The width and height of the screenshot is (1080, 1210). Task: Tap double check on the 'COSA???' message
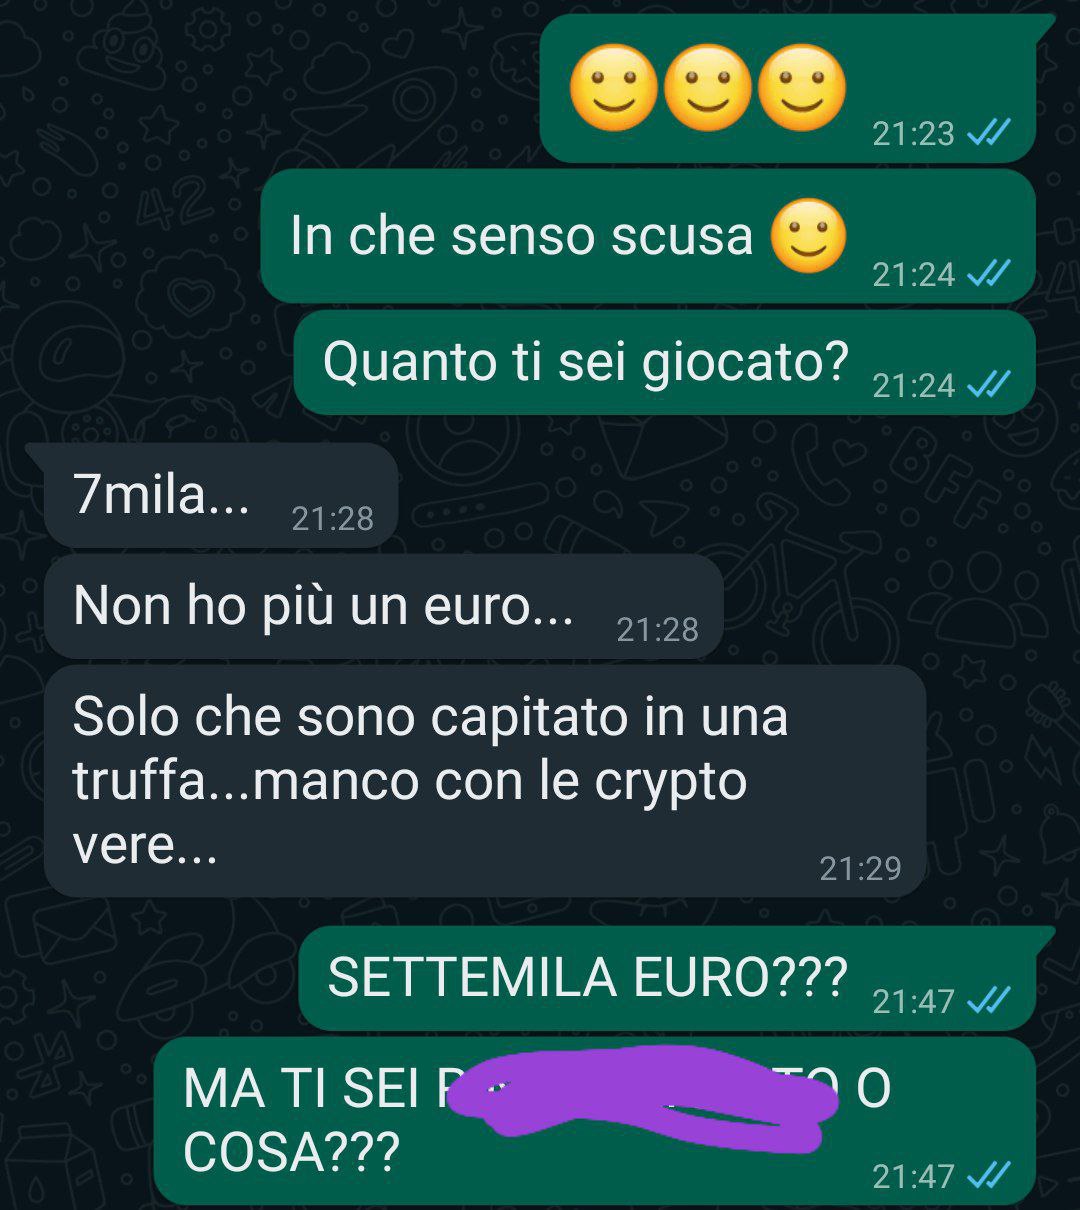tap(990, 1175)
